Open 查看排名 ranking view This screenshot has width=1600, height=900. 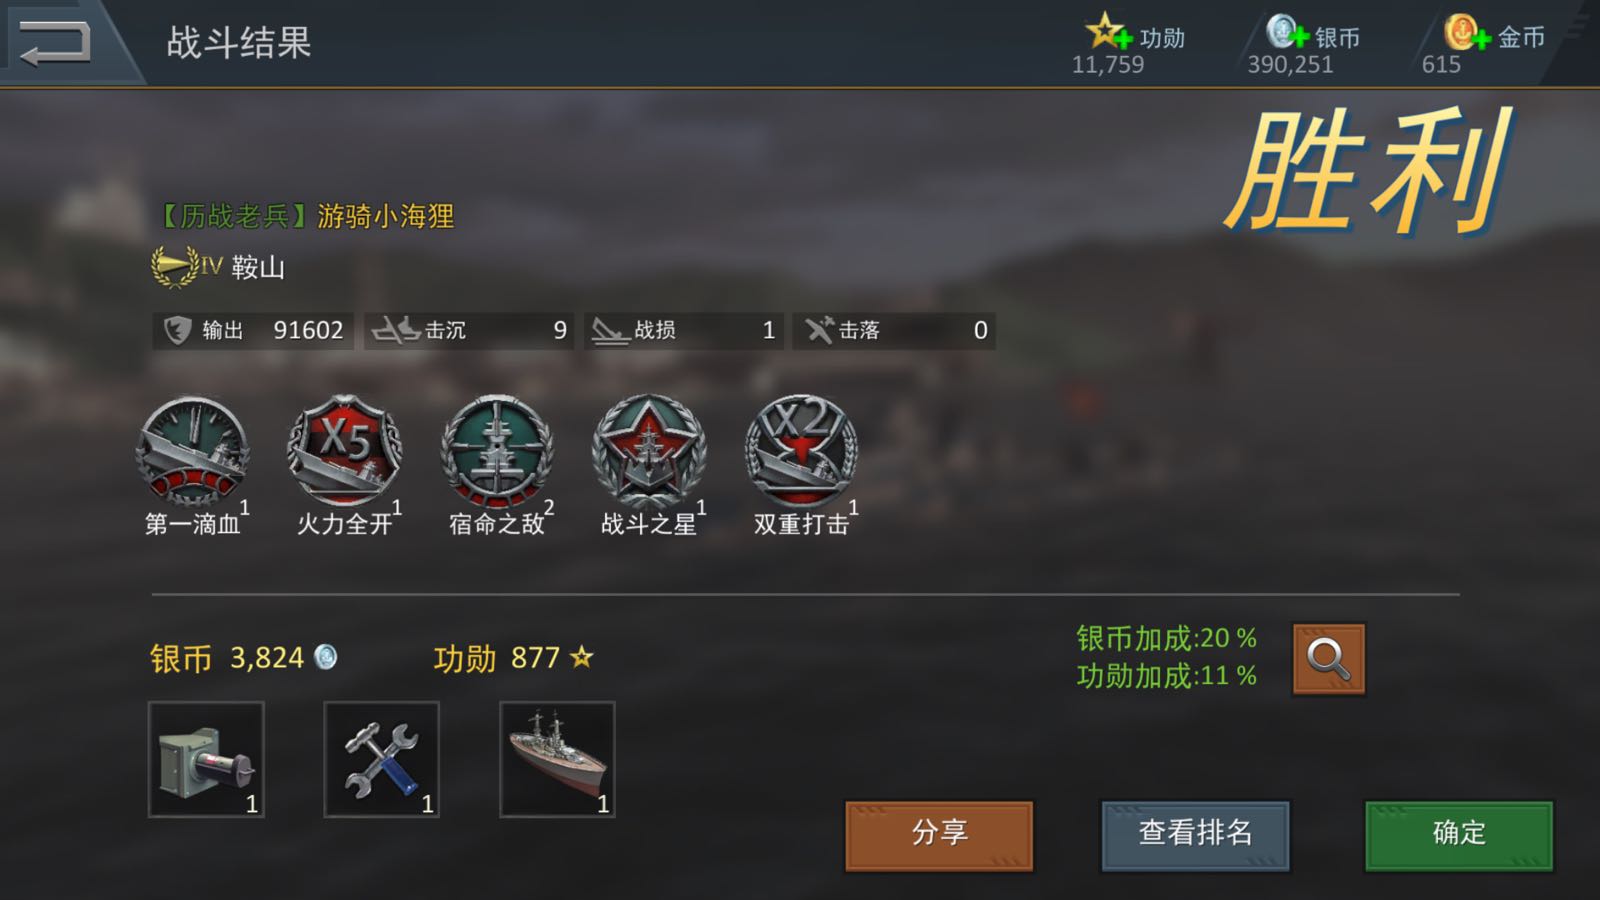click(1195, 835)
